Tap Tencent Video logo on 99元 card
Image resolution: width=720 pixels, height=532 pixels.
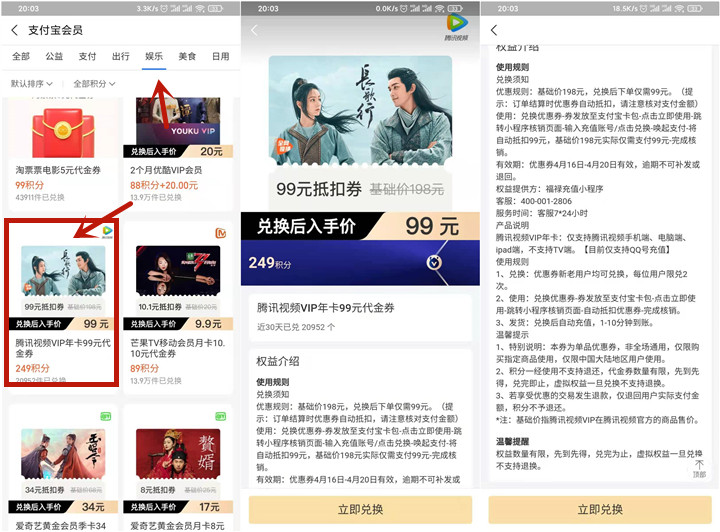pyautogui.click(x=107, y=231)
